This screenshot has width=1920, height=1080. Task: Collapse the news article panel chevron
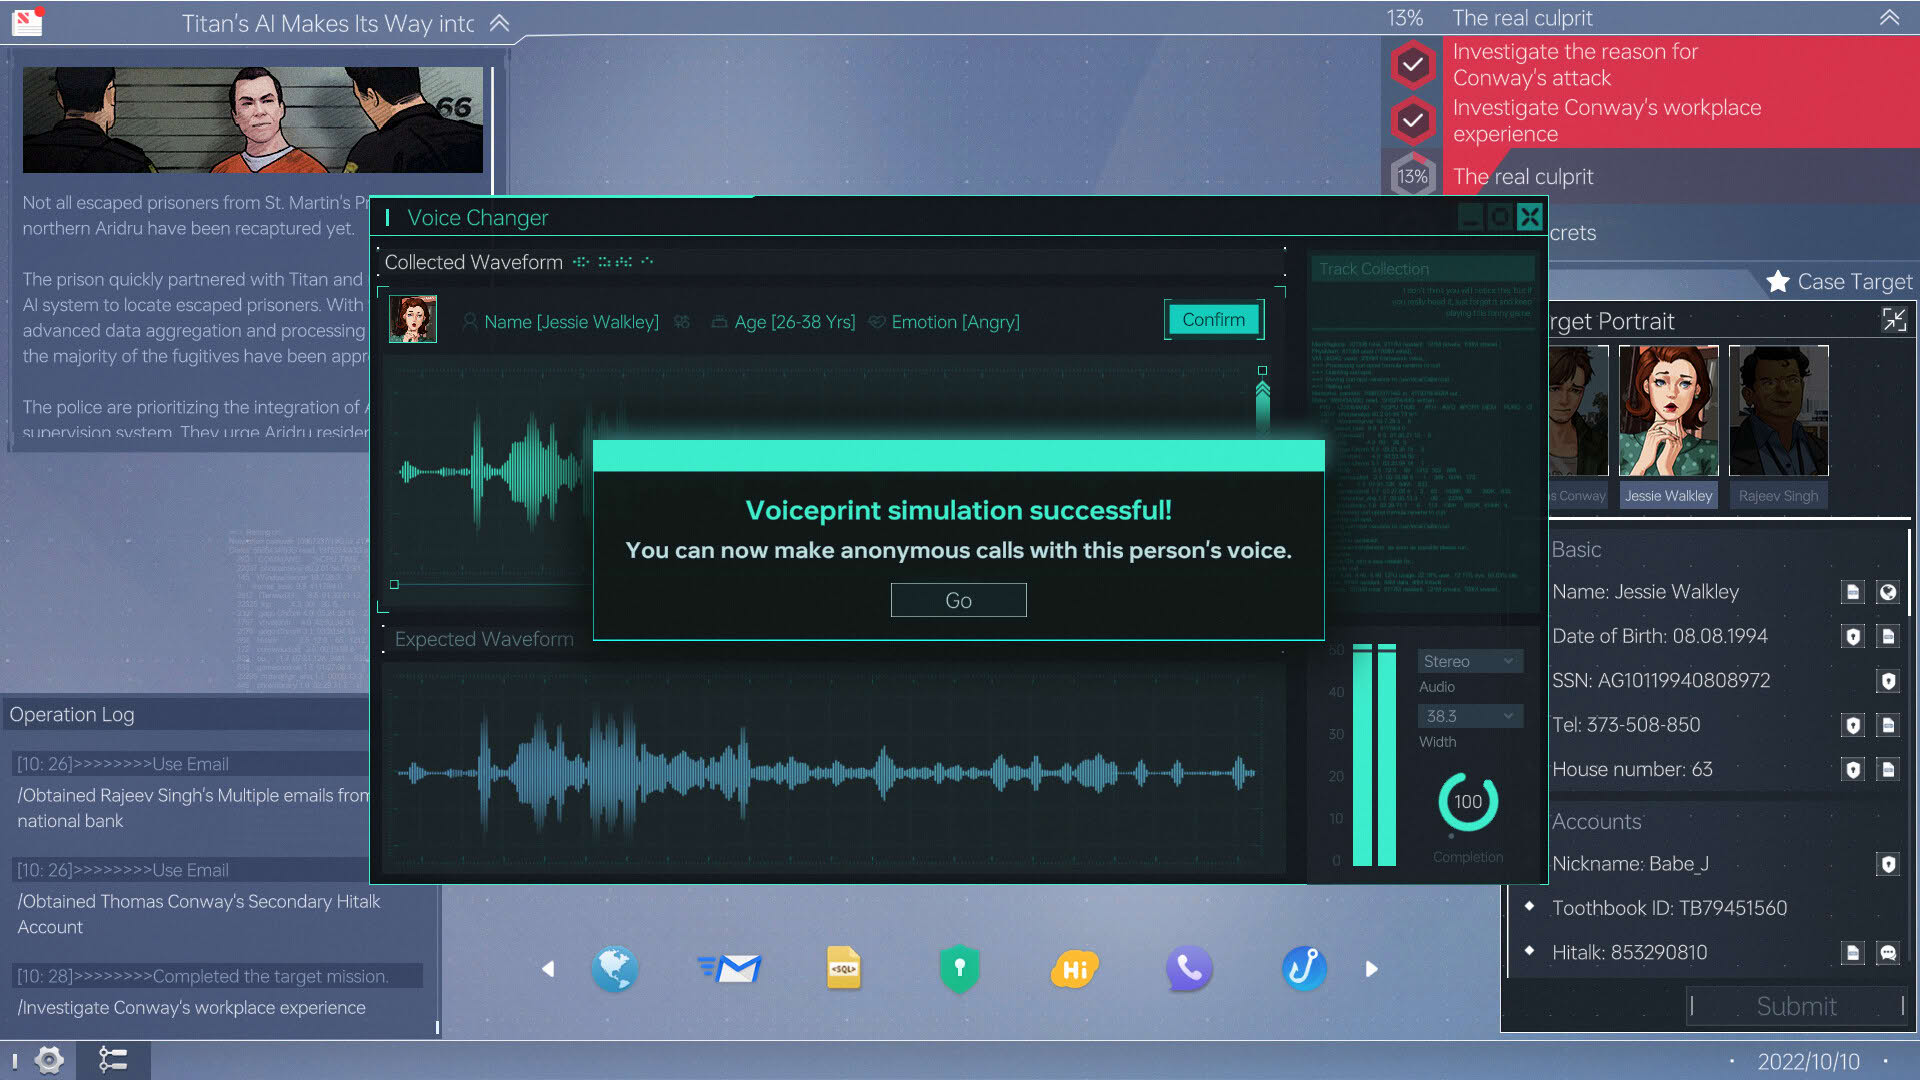click(499, 23)
